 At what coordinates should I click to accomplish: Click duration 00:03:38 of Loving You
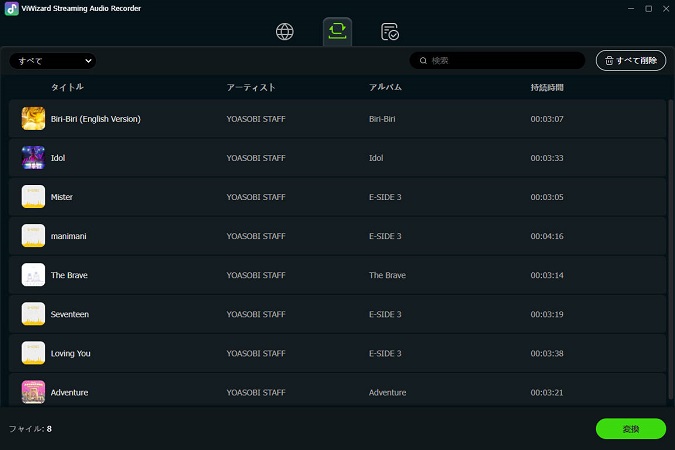pos(547,354)
